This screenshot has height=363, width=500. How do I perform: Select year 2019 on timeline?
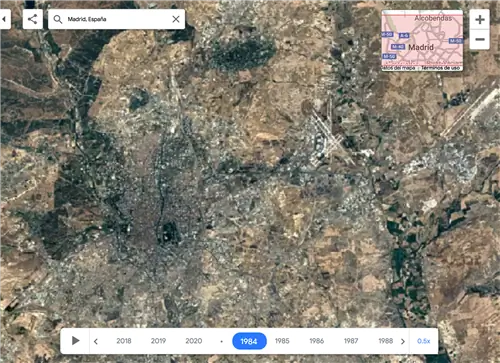(x=158, y=341)
